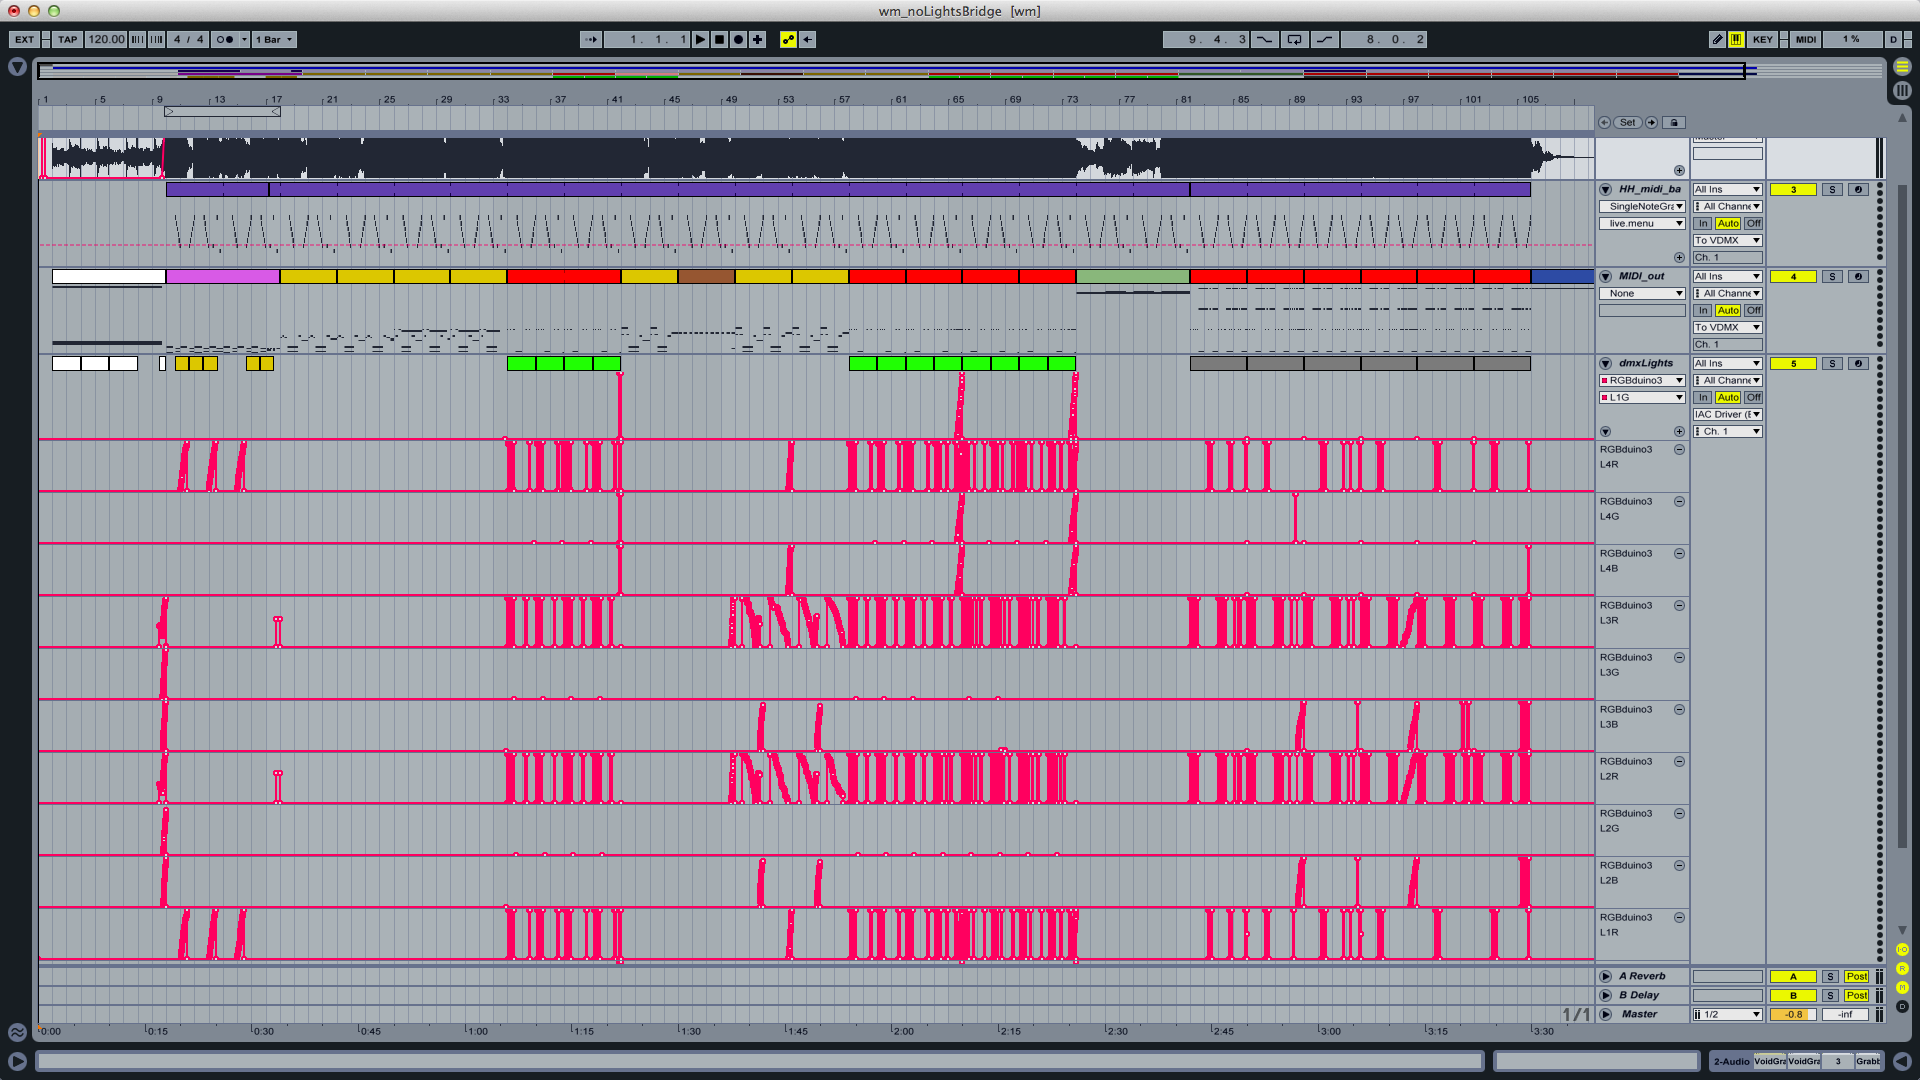
Task: Arm the global Record button
Action: (x=739, y=39)
